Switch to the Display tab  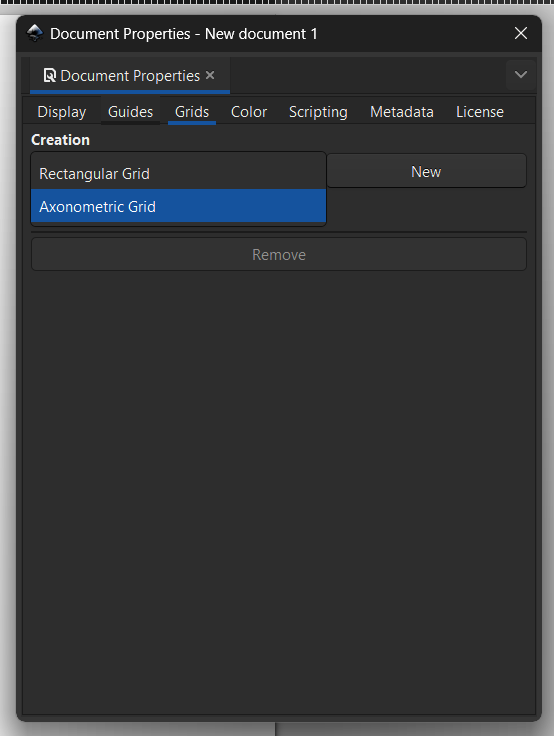[x=62, y=112]
